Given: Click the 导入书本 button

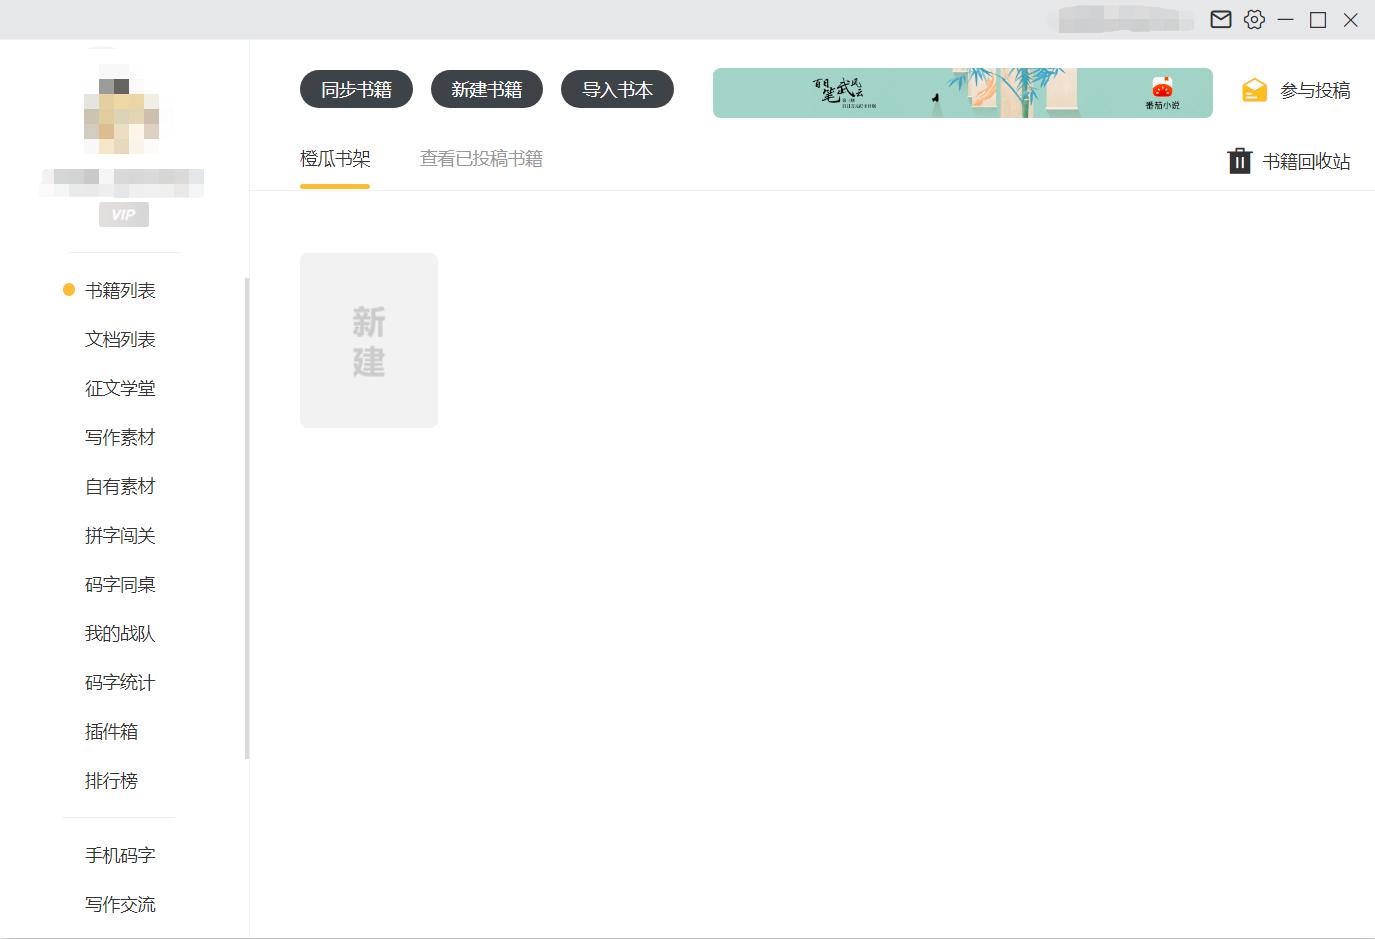Looking at the screenshot, I should (x=617, y=89).
